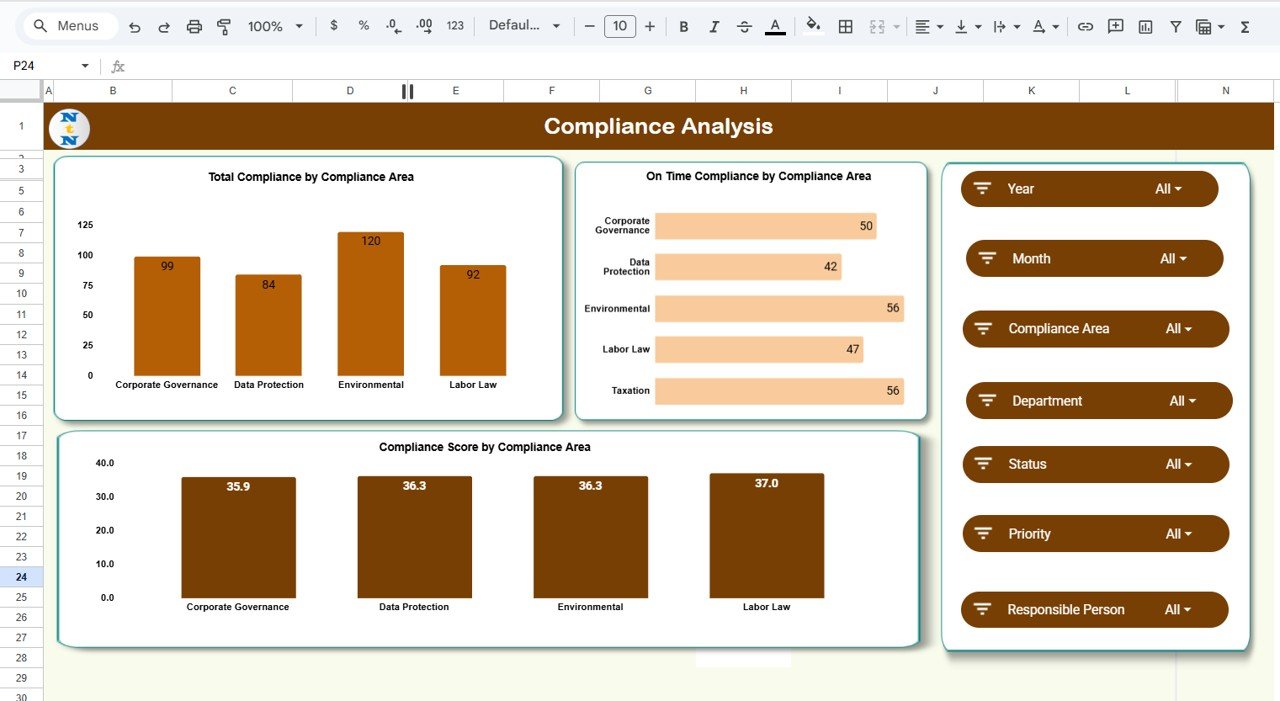The height and width of the screenshot is (701, 1280).
Task: Apply percent format icon
Action: pyautogui.click(x=363, y=26)
